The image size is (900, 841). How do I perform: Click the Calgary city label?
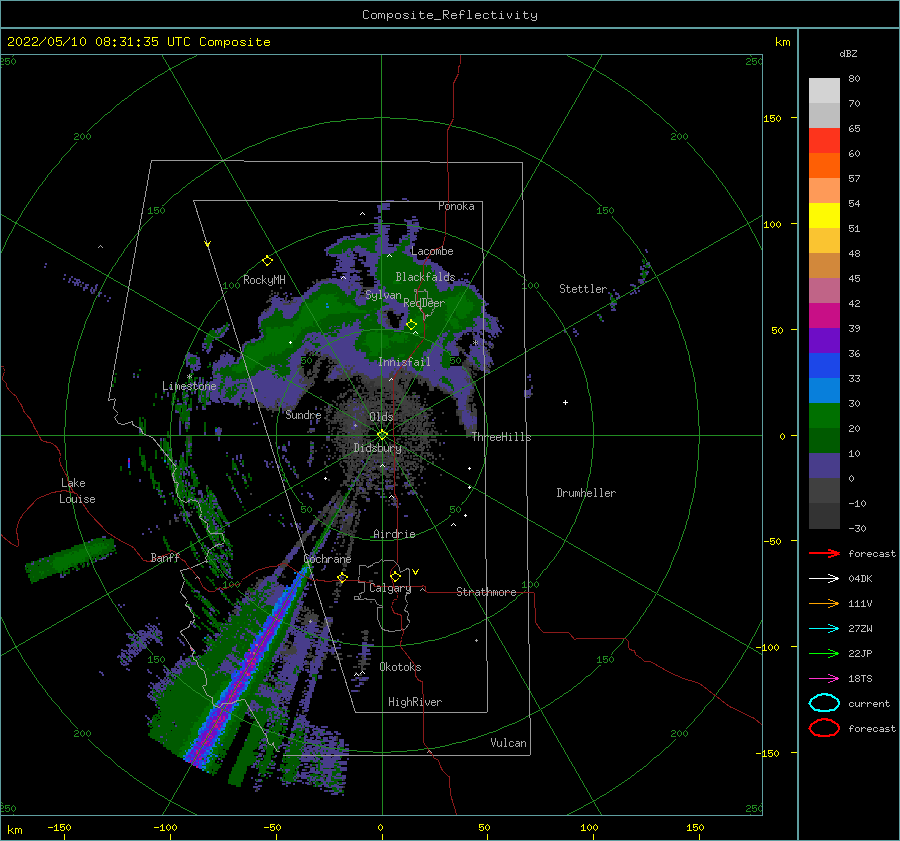(x=390, y=588)
